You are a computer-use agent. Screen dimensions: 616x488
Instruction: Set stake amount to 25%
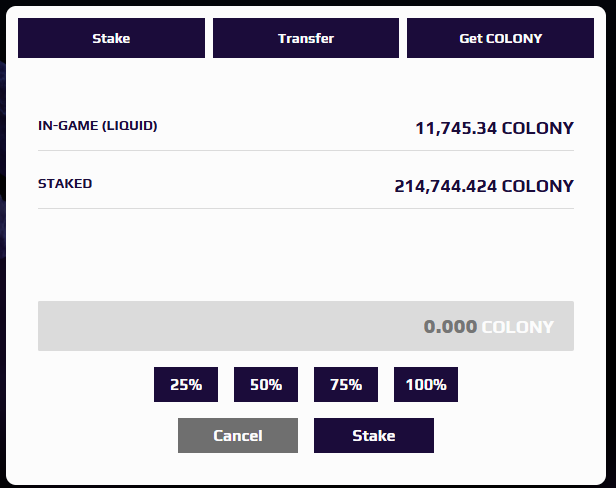pyautogui.click(x=186, y=384)
